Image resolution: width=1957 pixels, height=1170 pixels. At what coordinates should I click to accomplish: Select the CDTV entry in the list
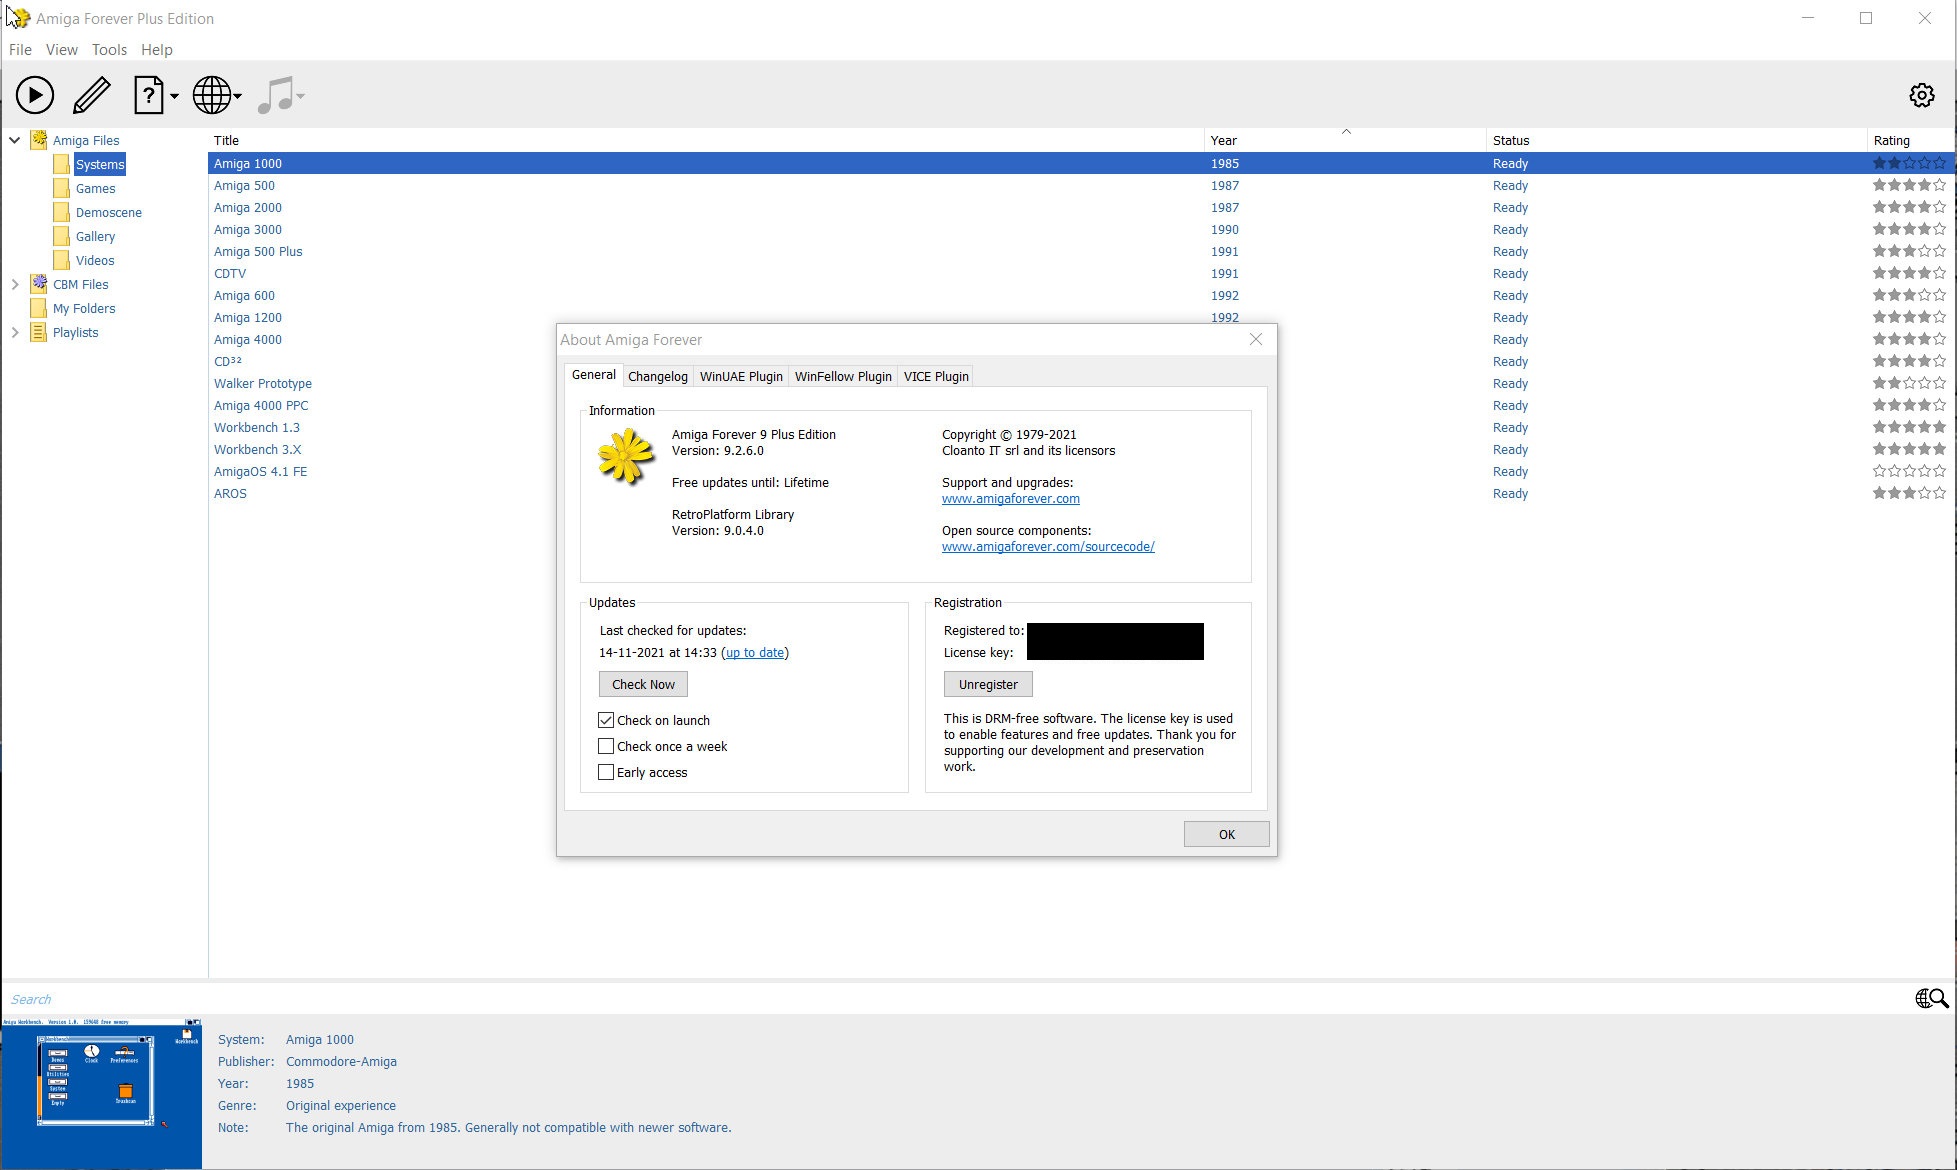(x=230, y=273)
